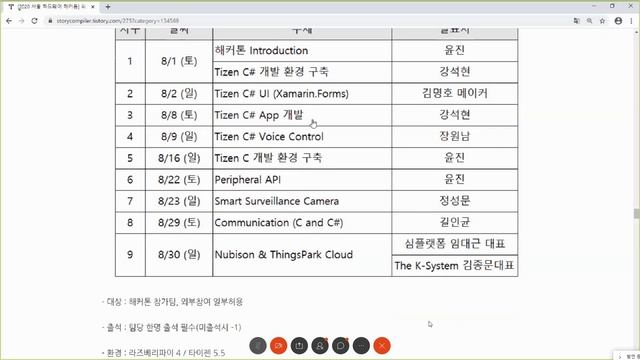Click the date cell '8/30 (일)'
Viewport: 640px width, 360px height.
(x=179, y=255)
